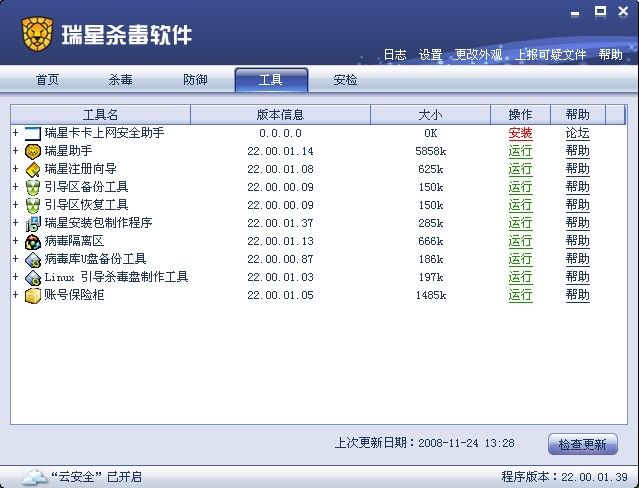Click the 版本信息 column header

280,115
